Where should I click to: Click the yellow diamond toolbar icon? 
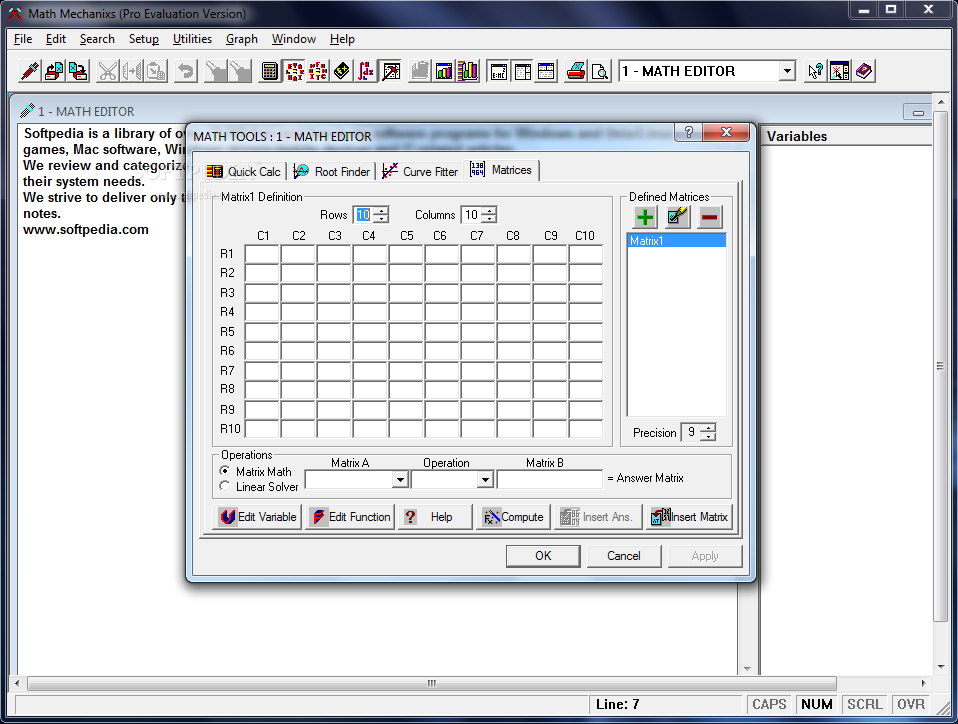click(x=342, y=71)
